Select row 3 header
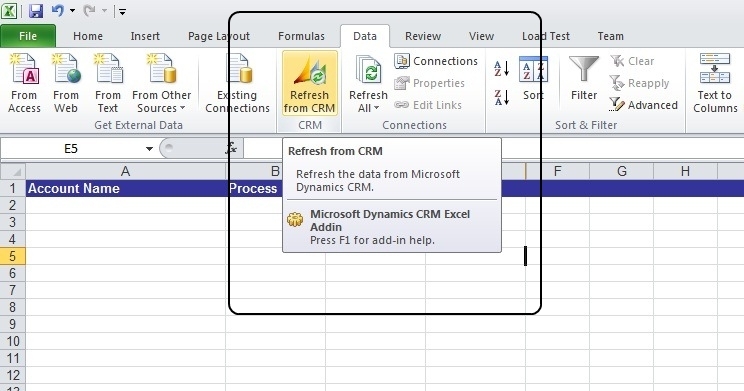The width and height of the screenshot is (744, 391). [x=13, y=223]
